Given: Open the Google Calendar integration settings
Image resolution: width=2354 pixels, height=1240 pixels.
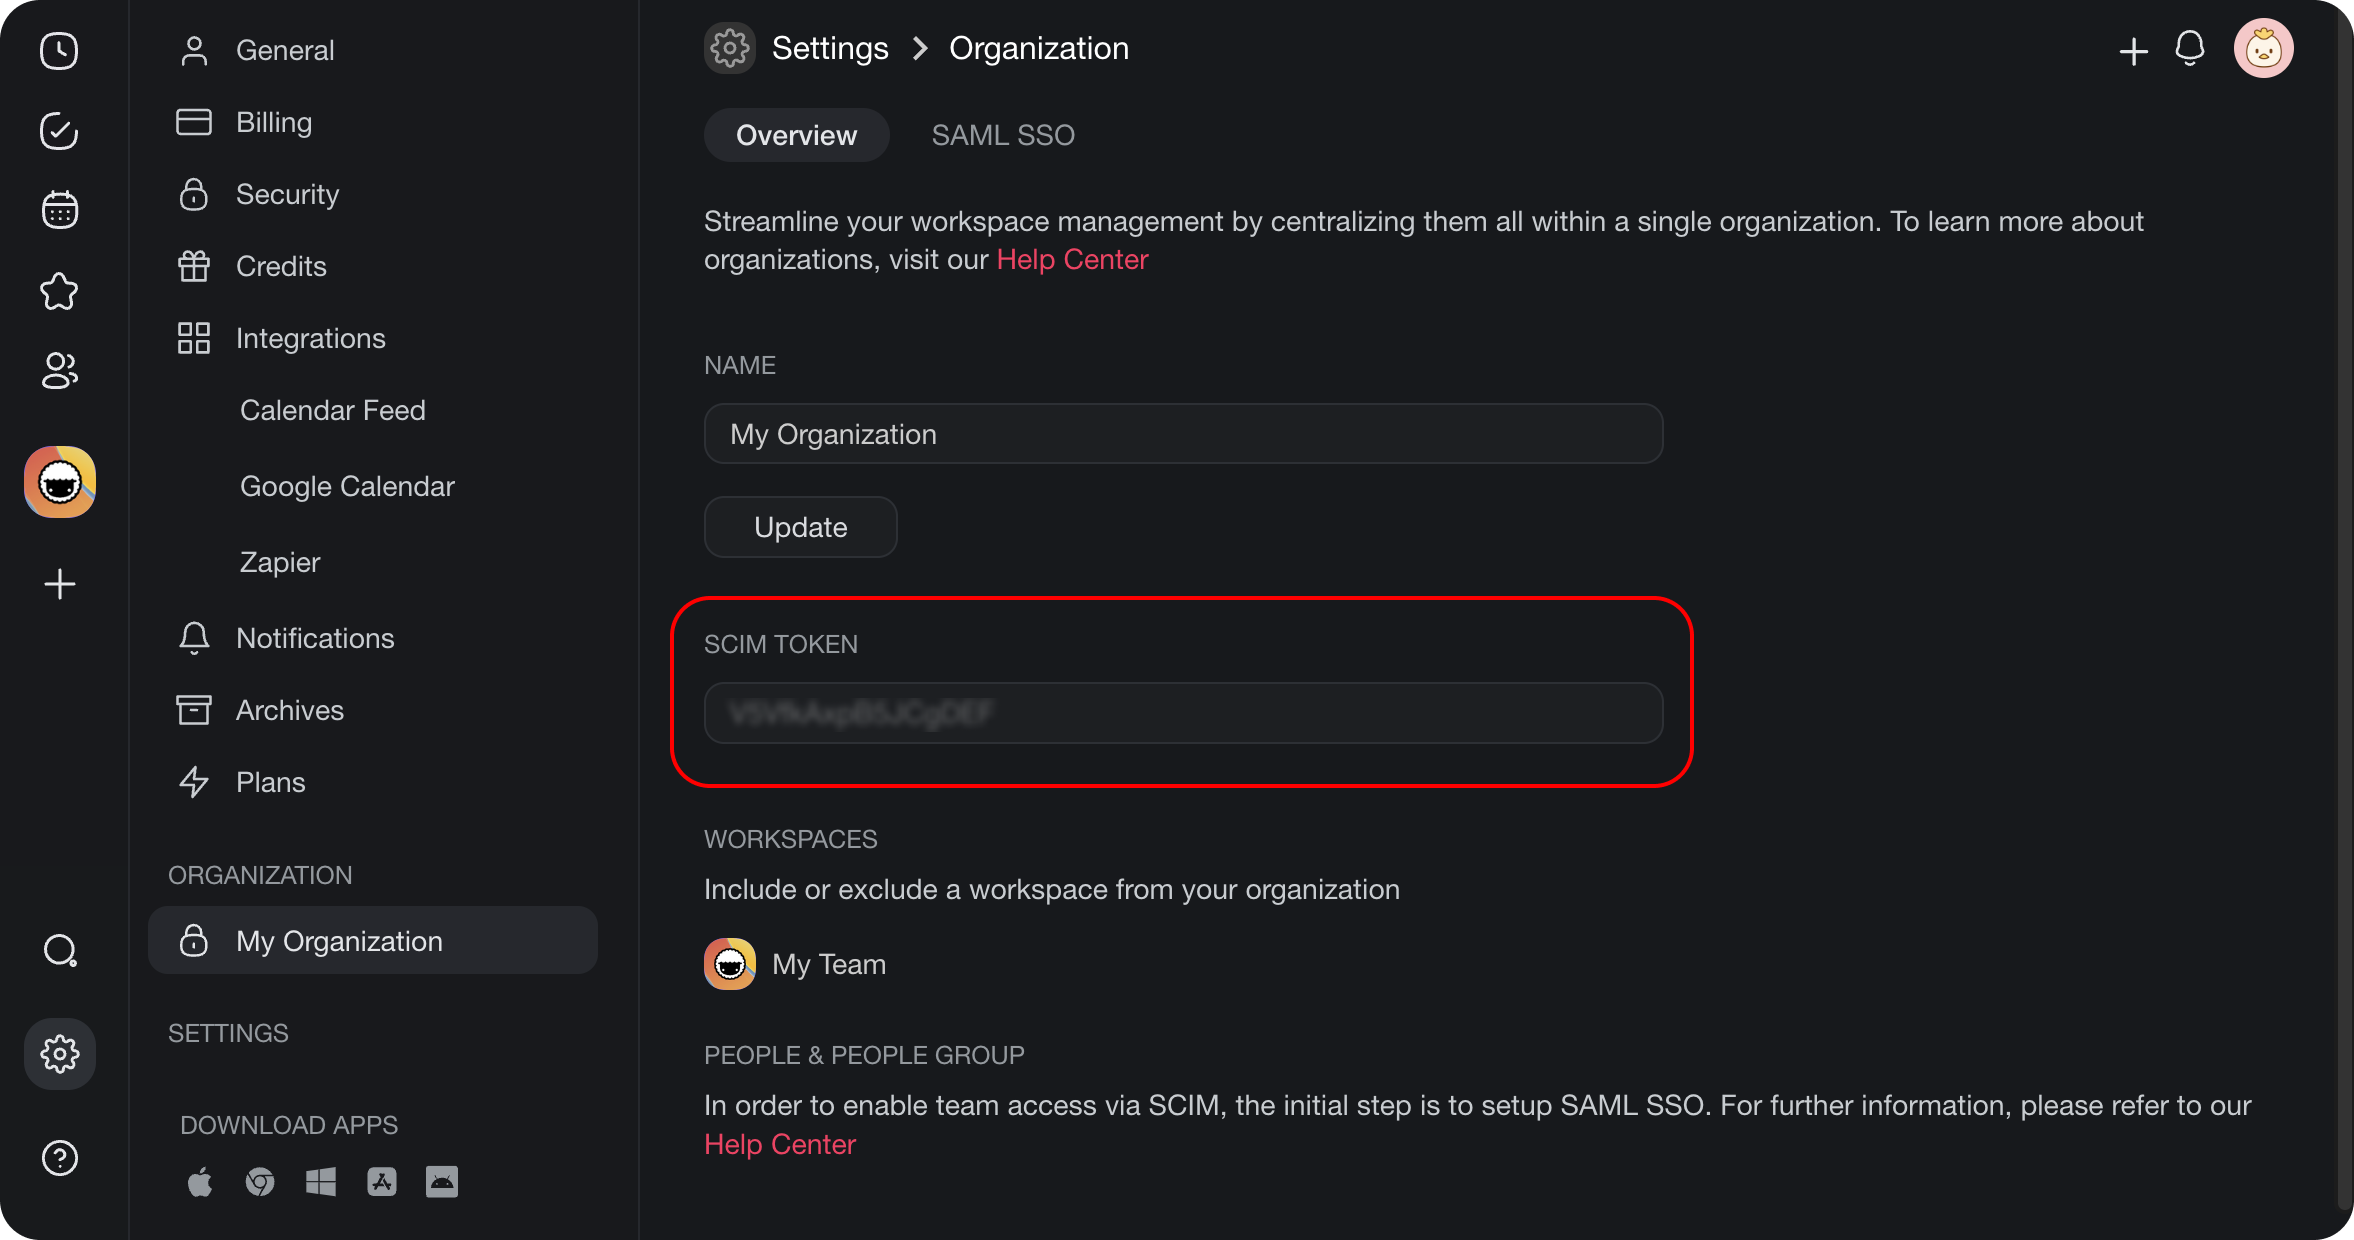Looking at the screenshot, I should click(x=346, y=486).
